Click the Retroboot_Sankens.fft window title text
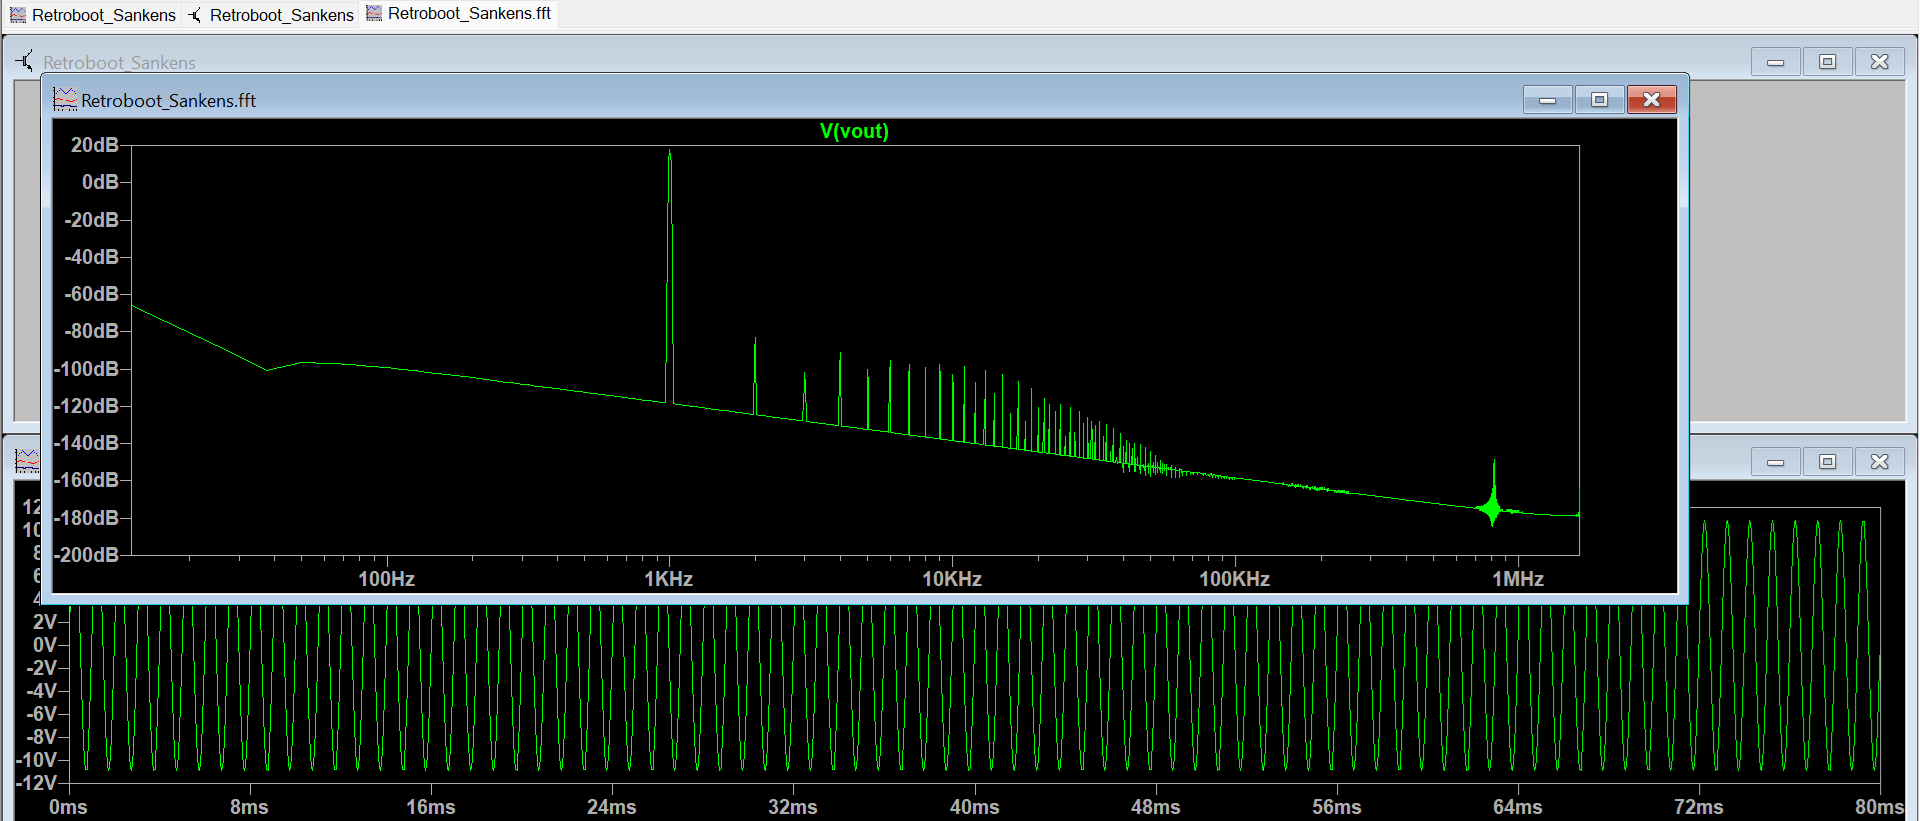This screenshot has width=1920, height=821. (168, 100)
